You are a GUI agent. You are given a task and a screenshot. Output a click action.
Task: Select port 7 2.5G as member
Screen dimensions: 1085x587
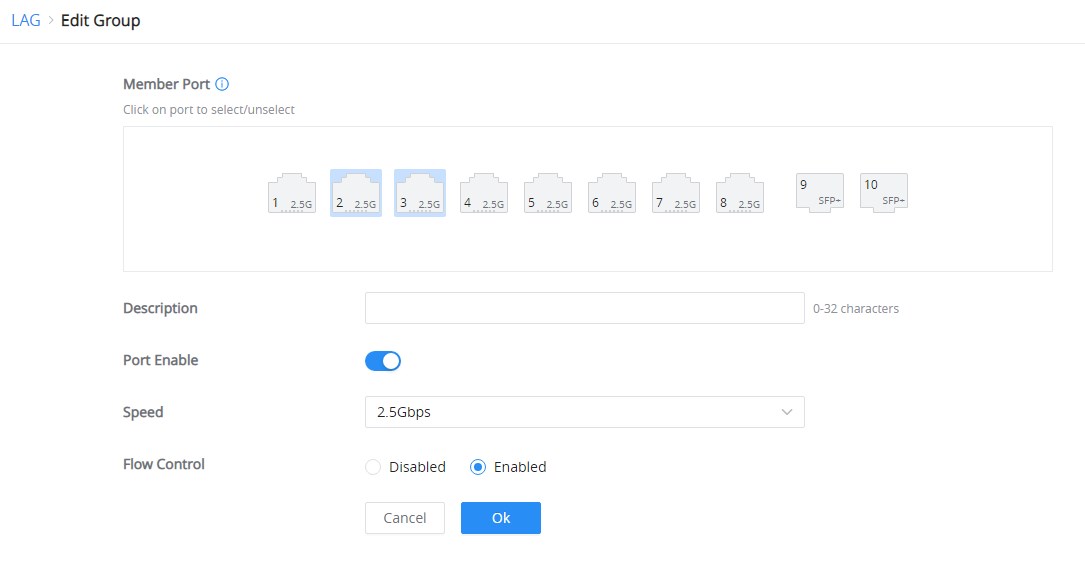coord(676,193)
